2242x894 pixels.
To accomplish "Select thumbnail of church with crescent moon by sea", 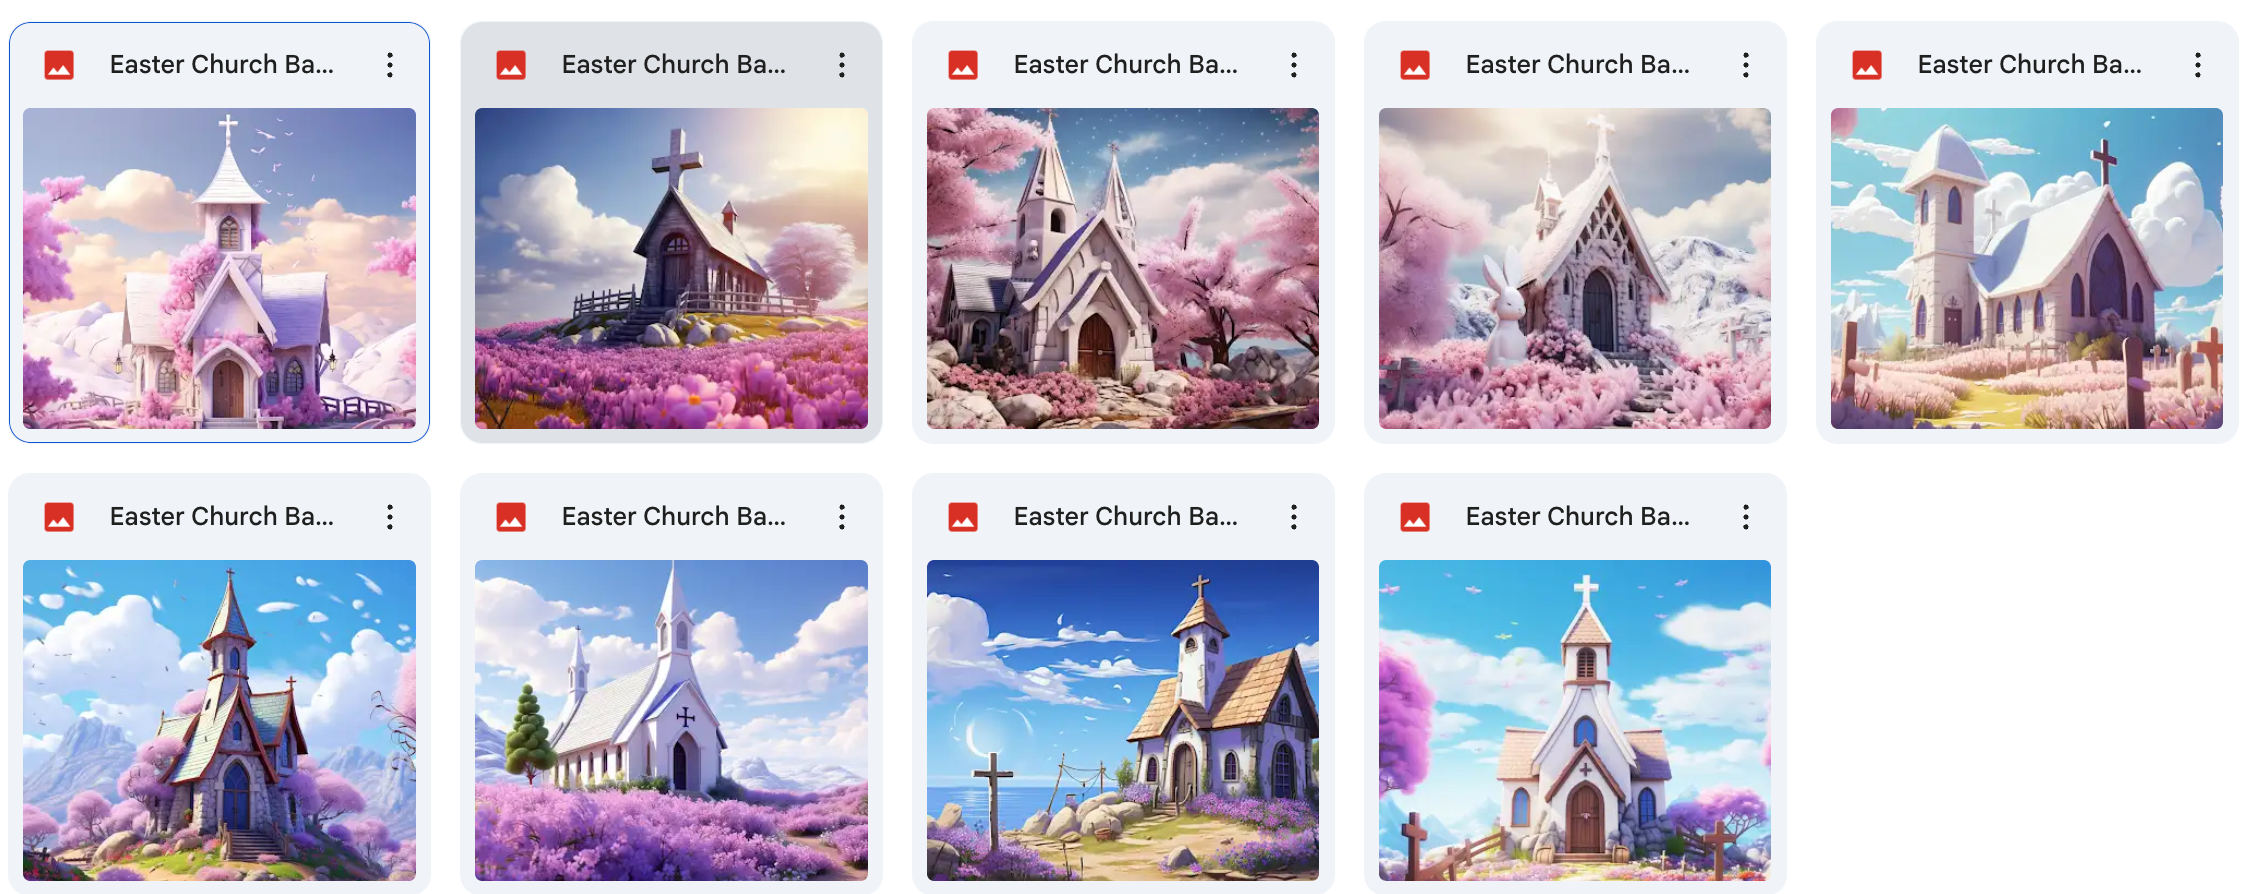I will pos(1123,720).
